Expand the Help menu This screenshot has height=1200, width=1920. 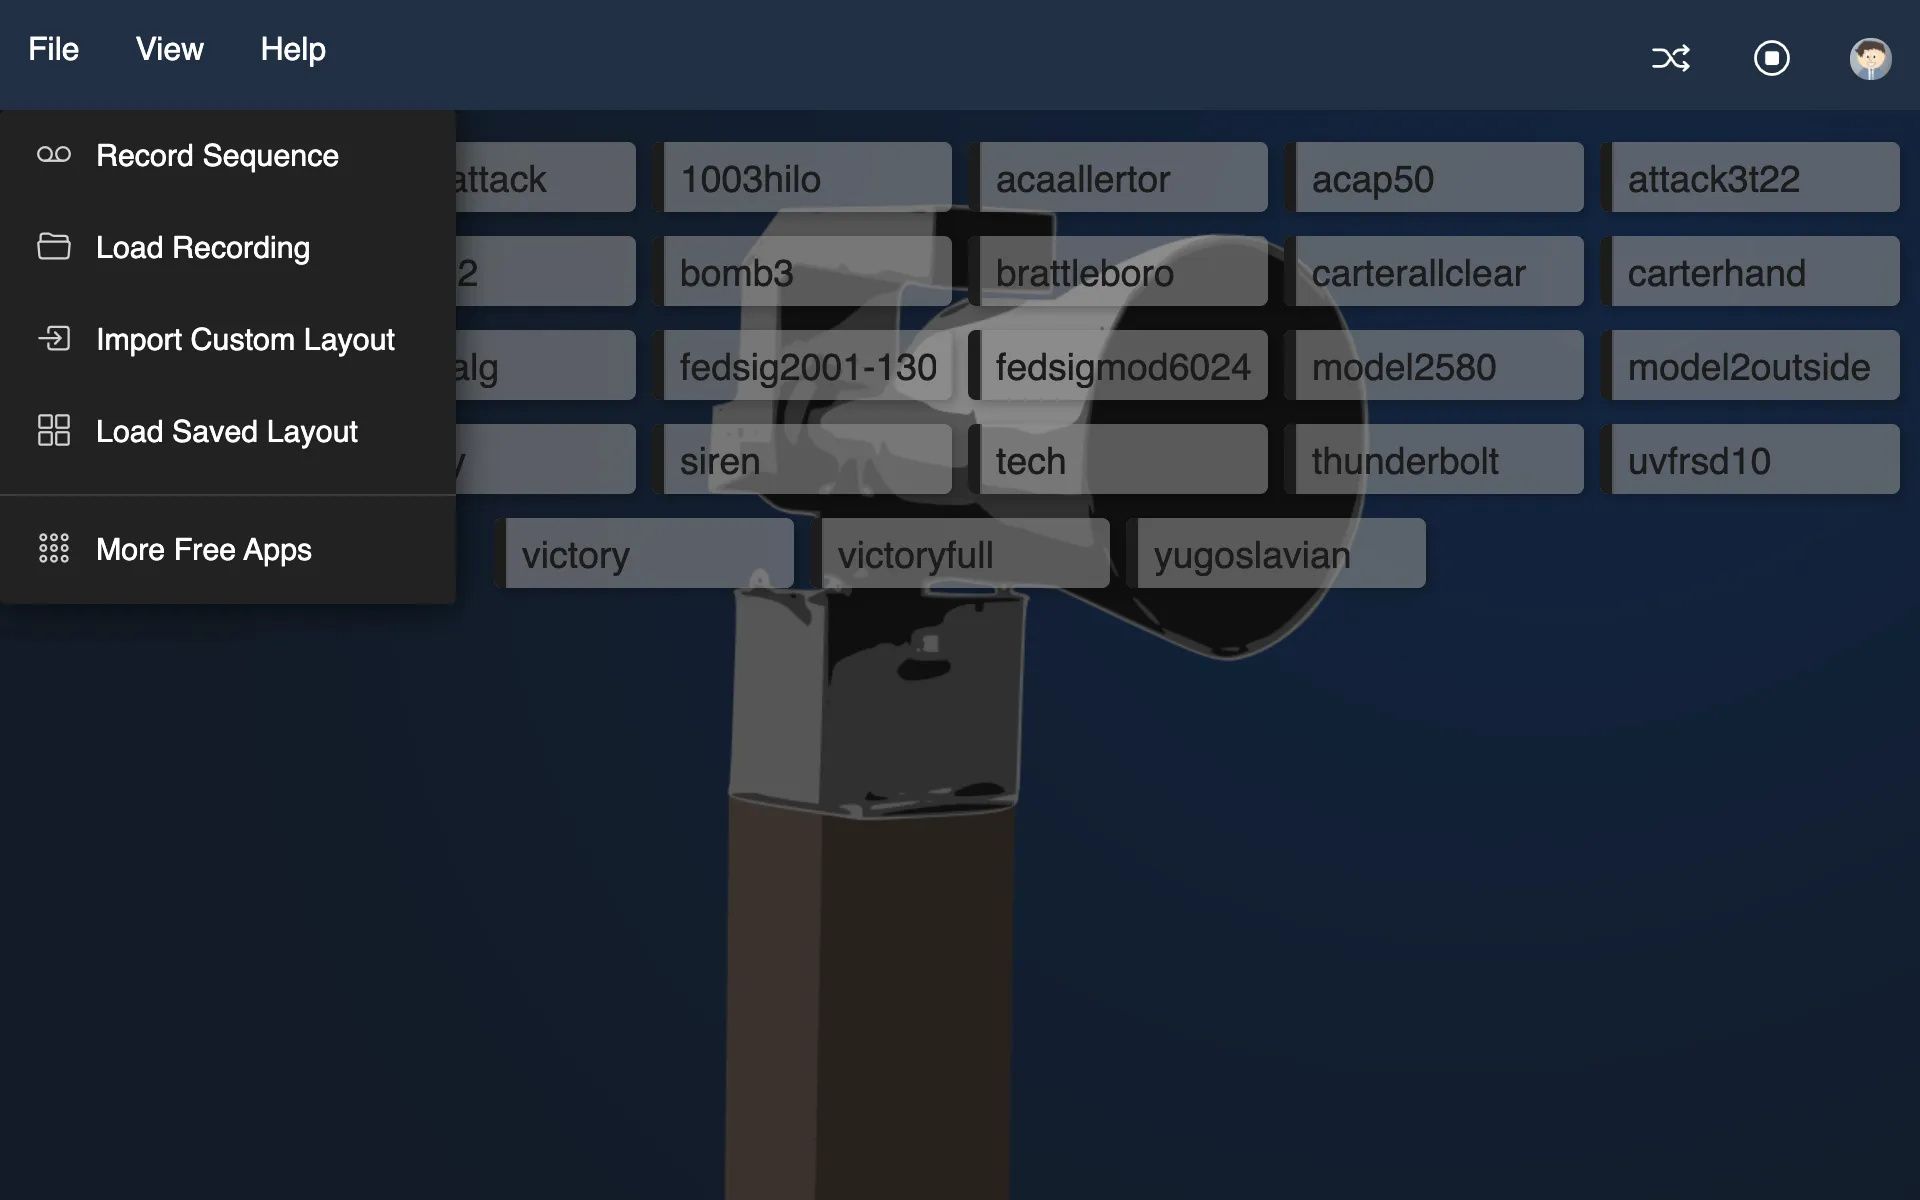pyautogui.click(x=292, y=47)
